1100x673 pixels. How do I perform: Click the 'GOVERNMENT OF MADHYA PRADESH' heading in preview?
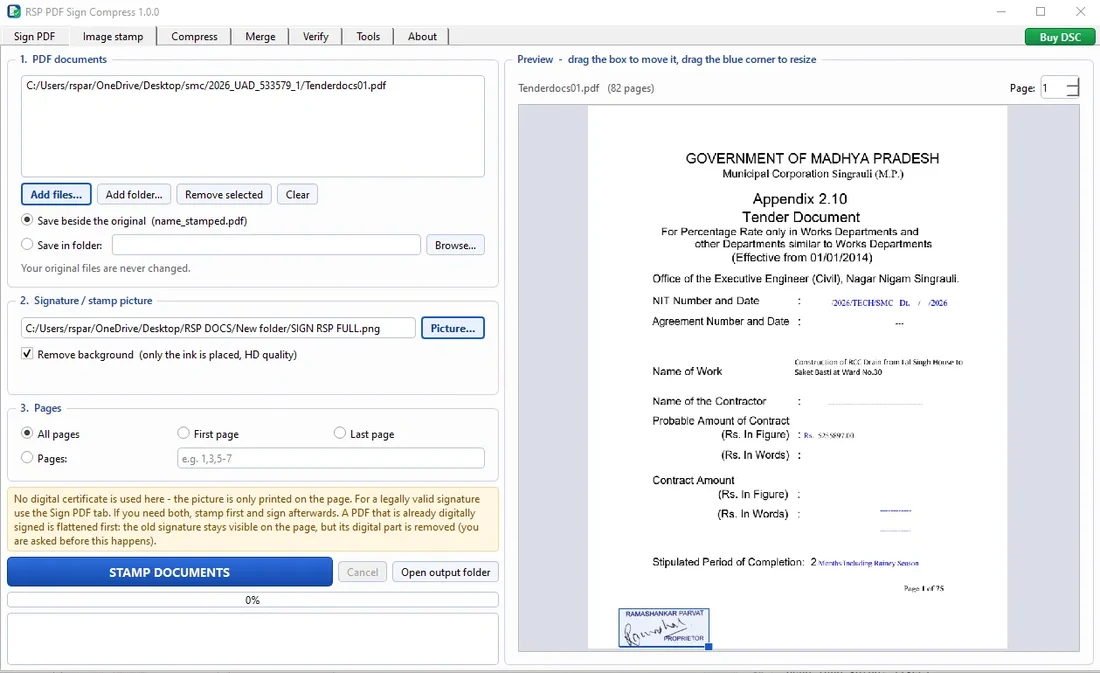(812, 159)
